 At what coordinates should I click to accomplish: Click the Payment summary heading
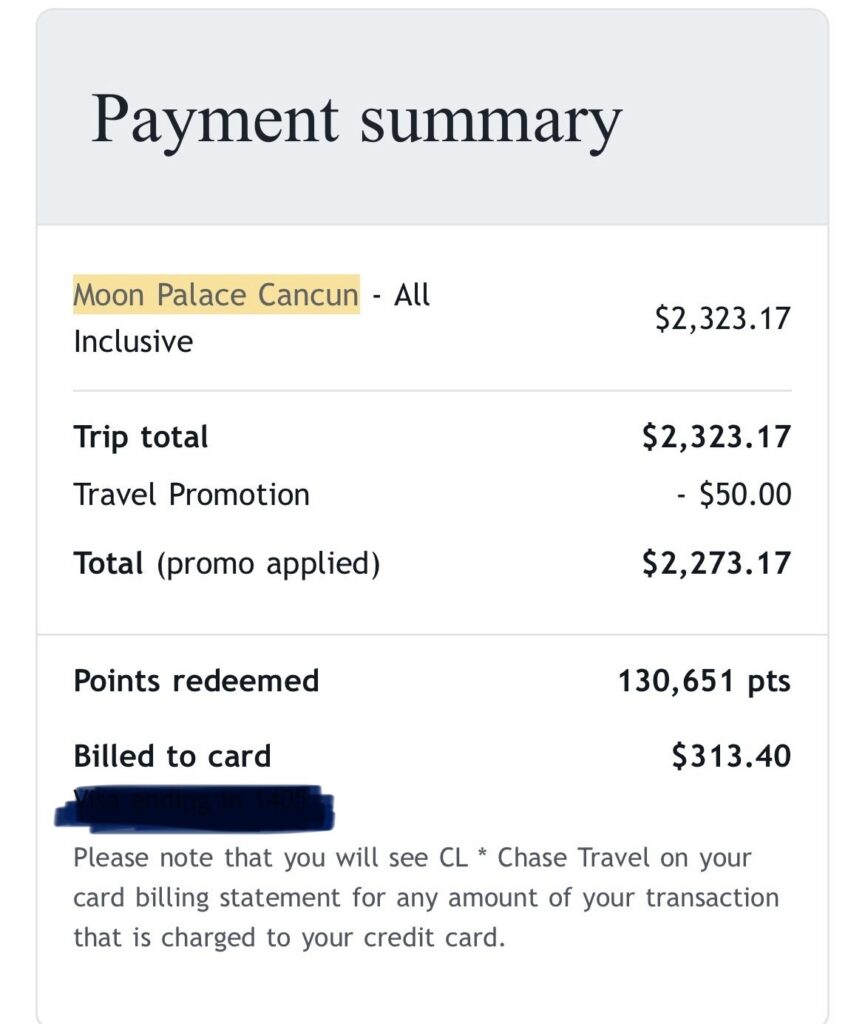coord(356,120)
